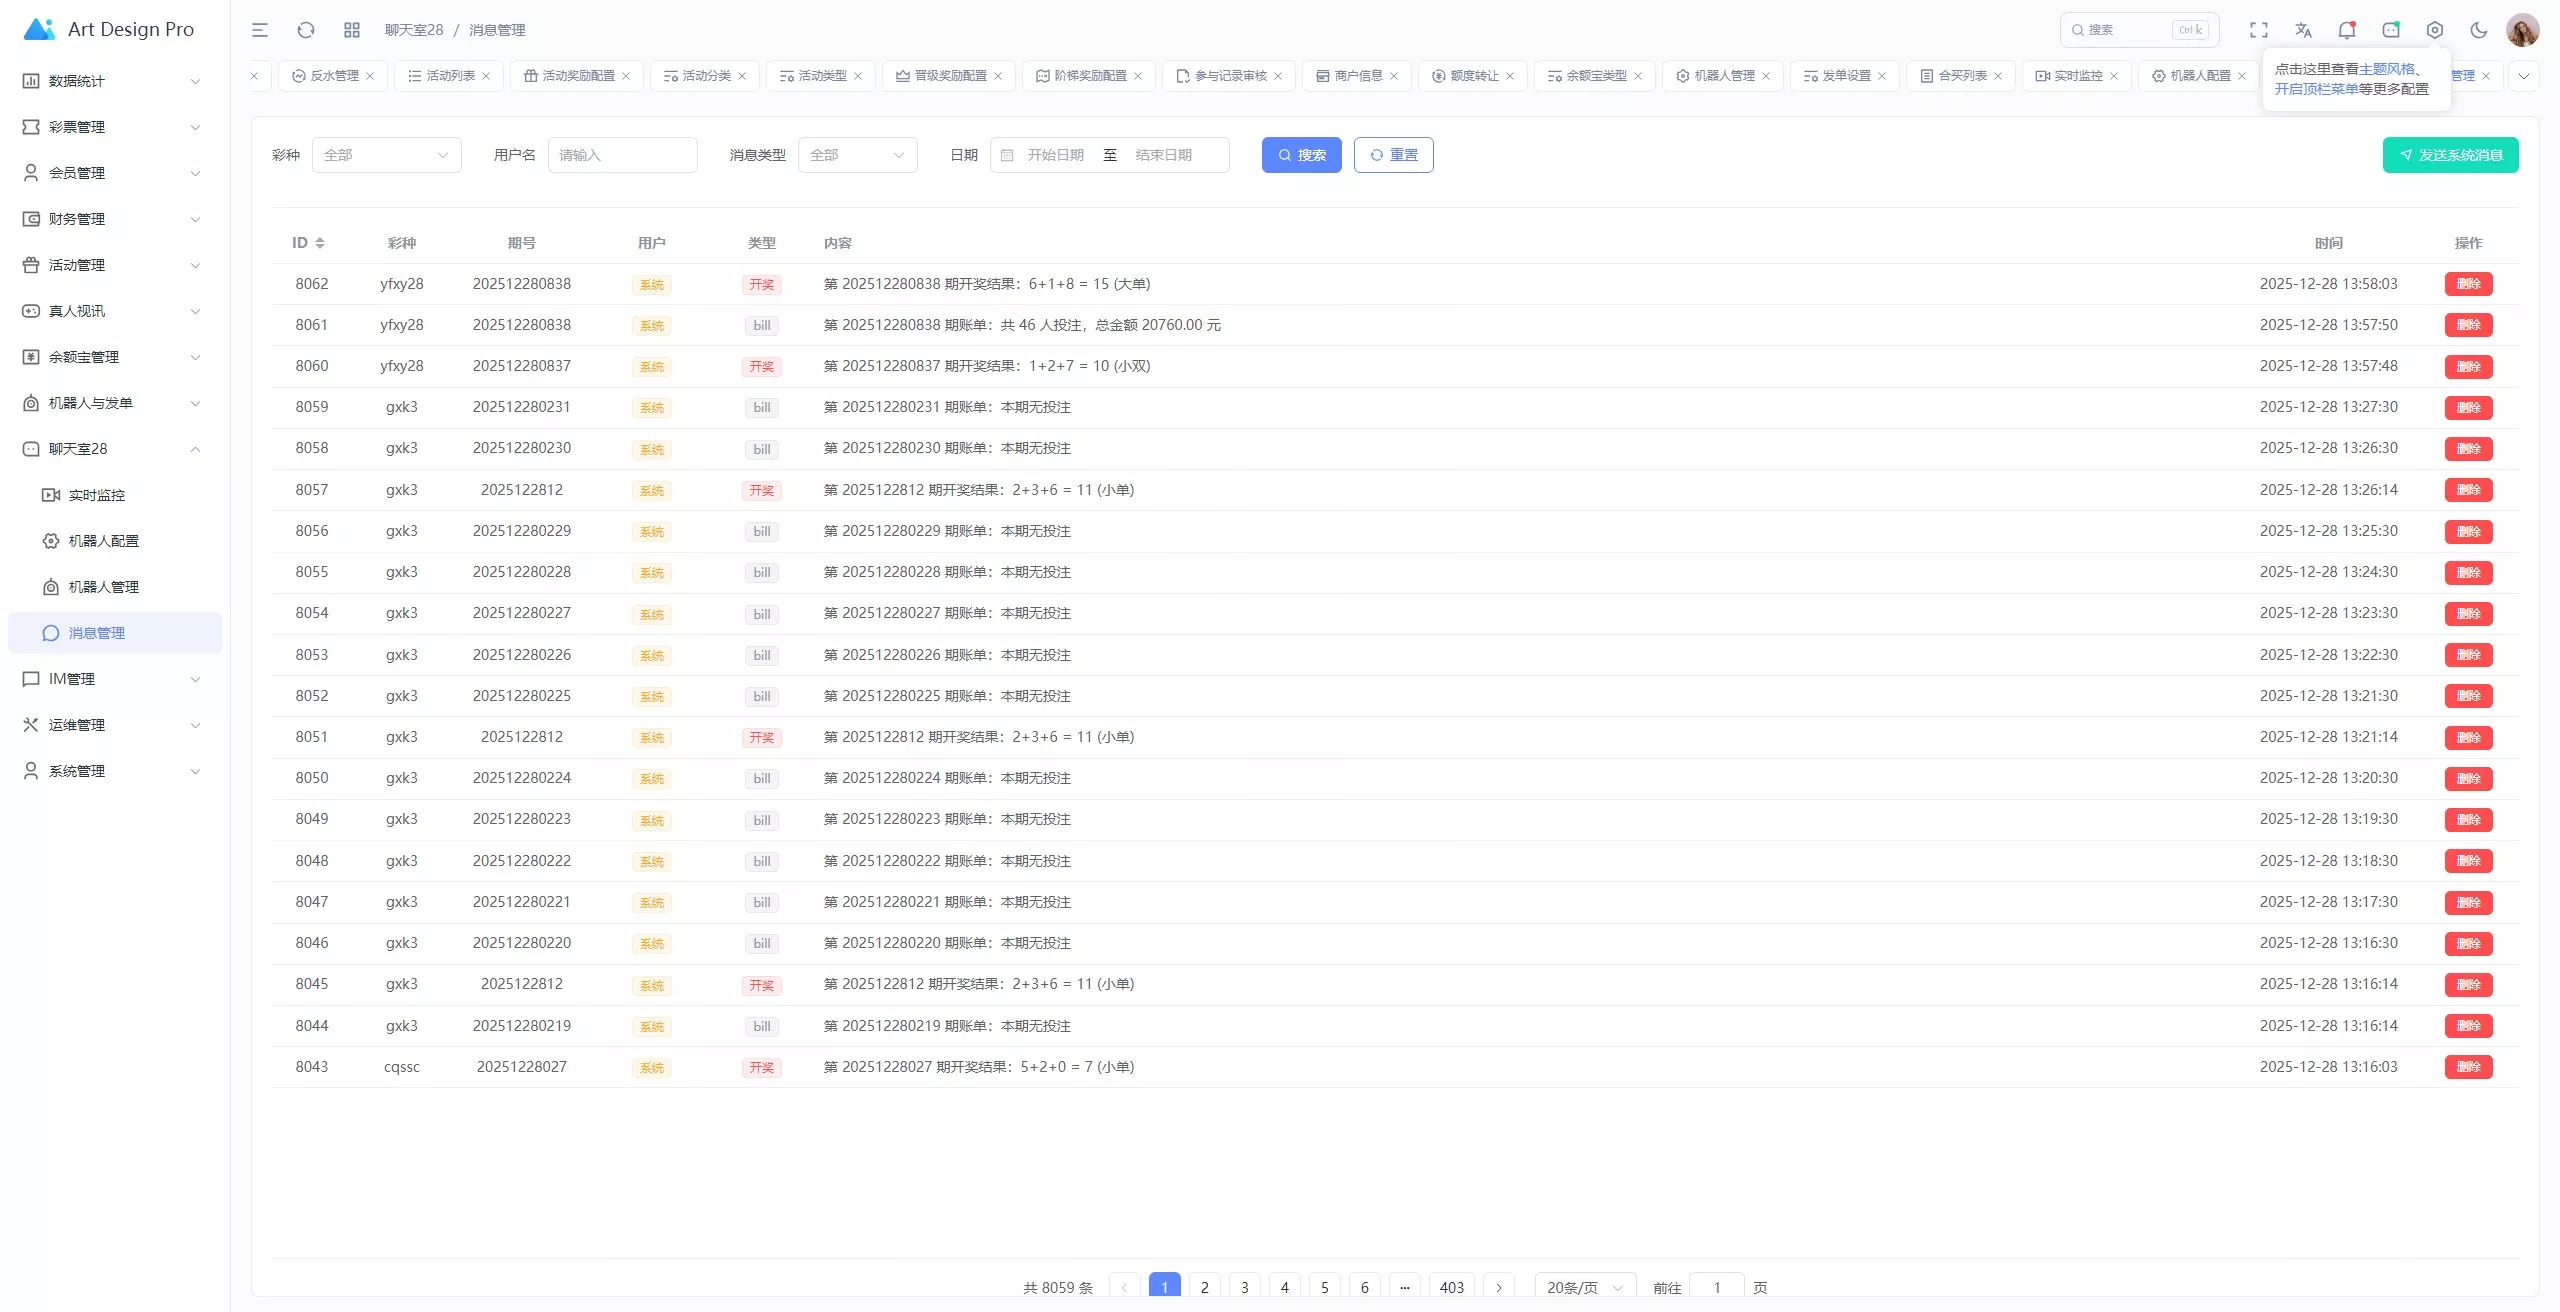Open the notification bell icon
This screenshot has height=1312, width=2560.
pos(2346,30)
